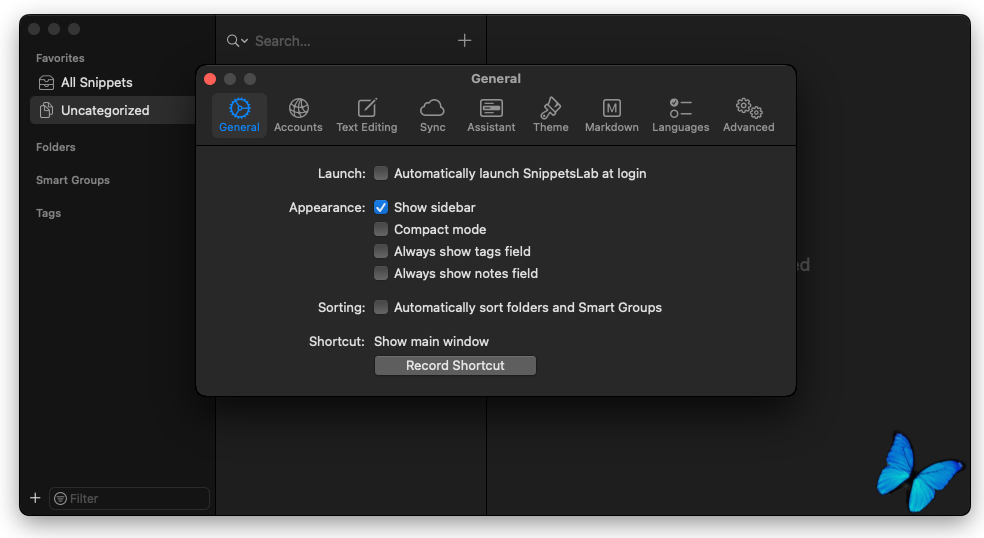The image size is (984, 538).
Task: Open the Sync cloud preferences
Action: 432,116
